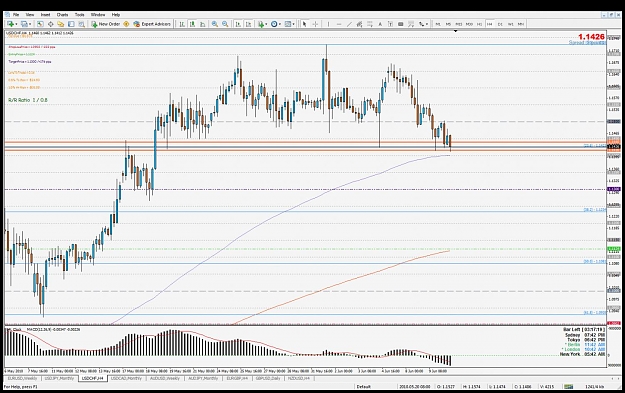Screen dimensions: 625x393
Task: Expand the Arrows objects dropdown
Action: pyautogui.click(x=427, y=24)
